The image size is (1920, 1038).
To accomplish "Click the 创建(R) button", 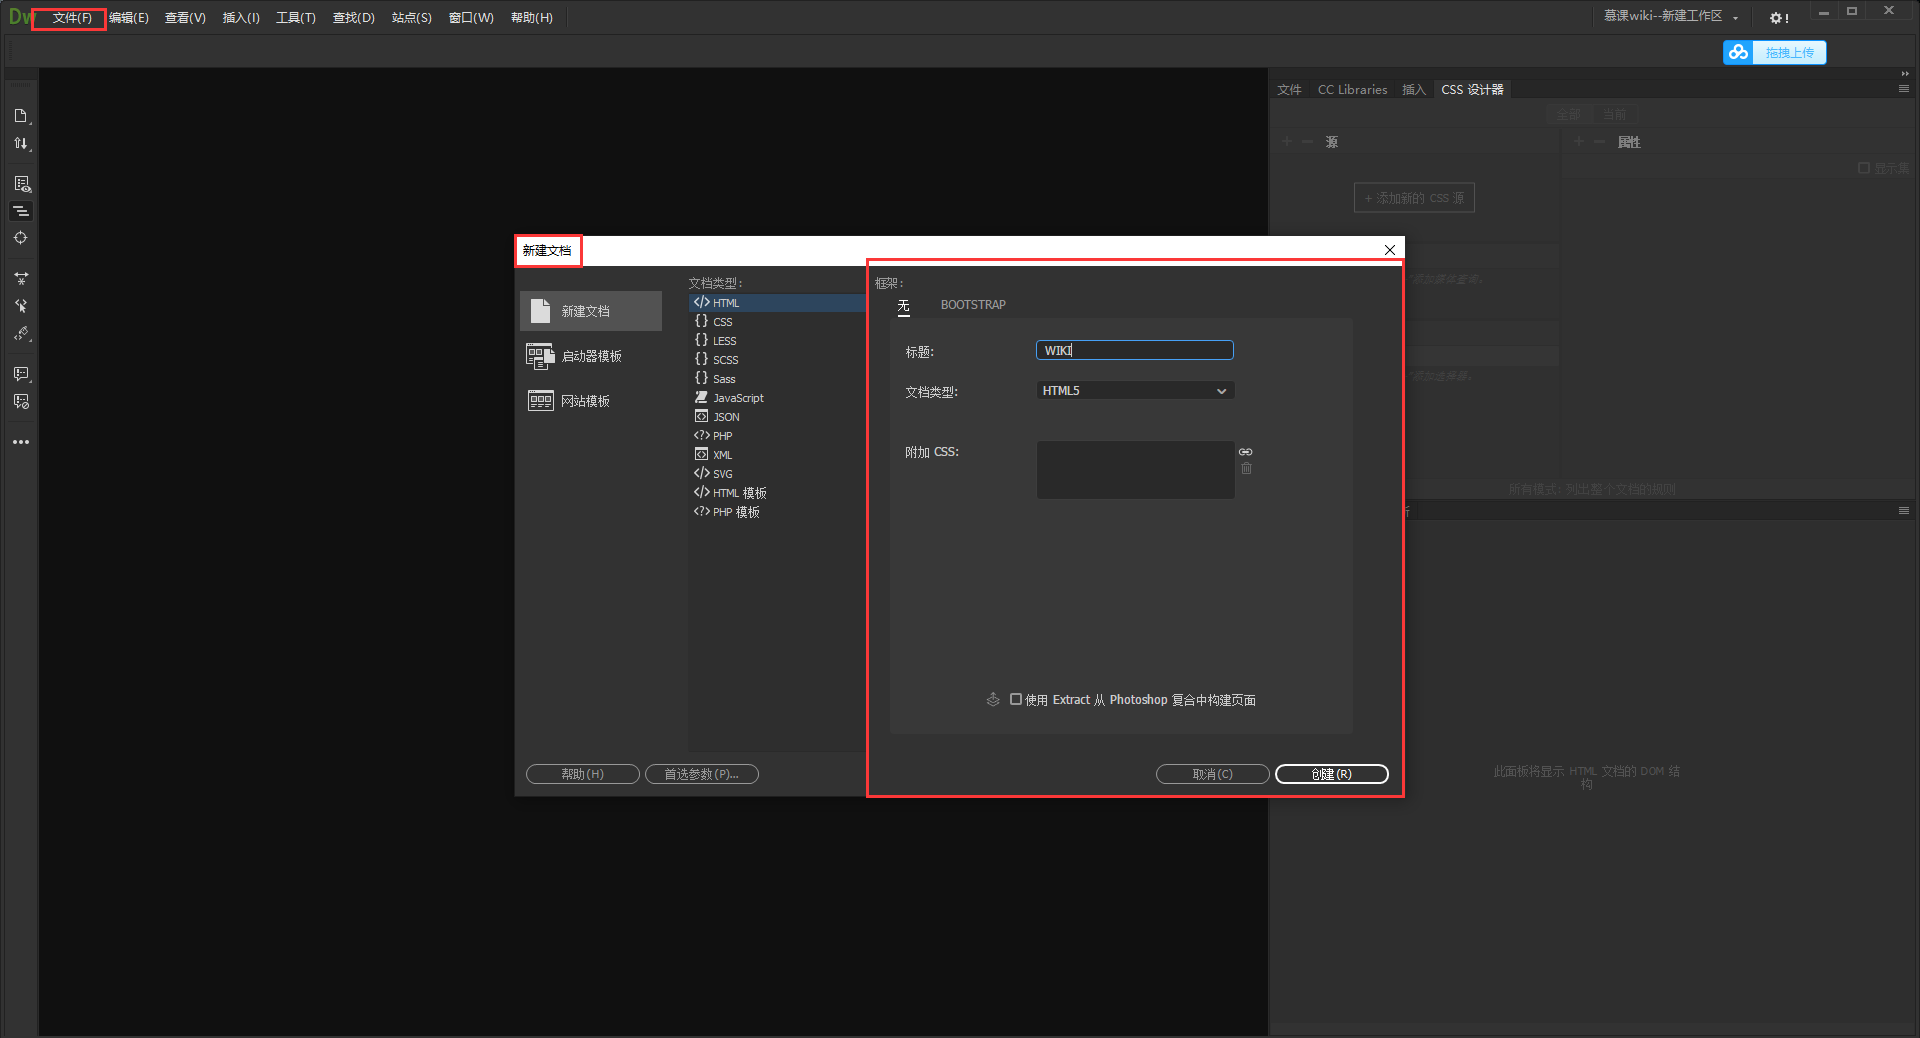I will (1331, 774).
